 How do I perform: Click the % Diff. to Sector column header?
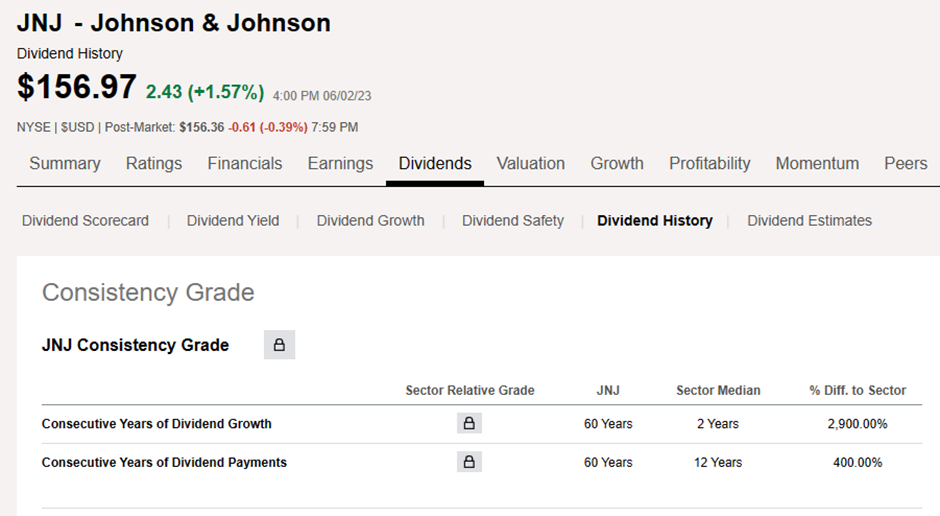(x=858, y=390)
